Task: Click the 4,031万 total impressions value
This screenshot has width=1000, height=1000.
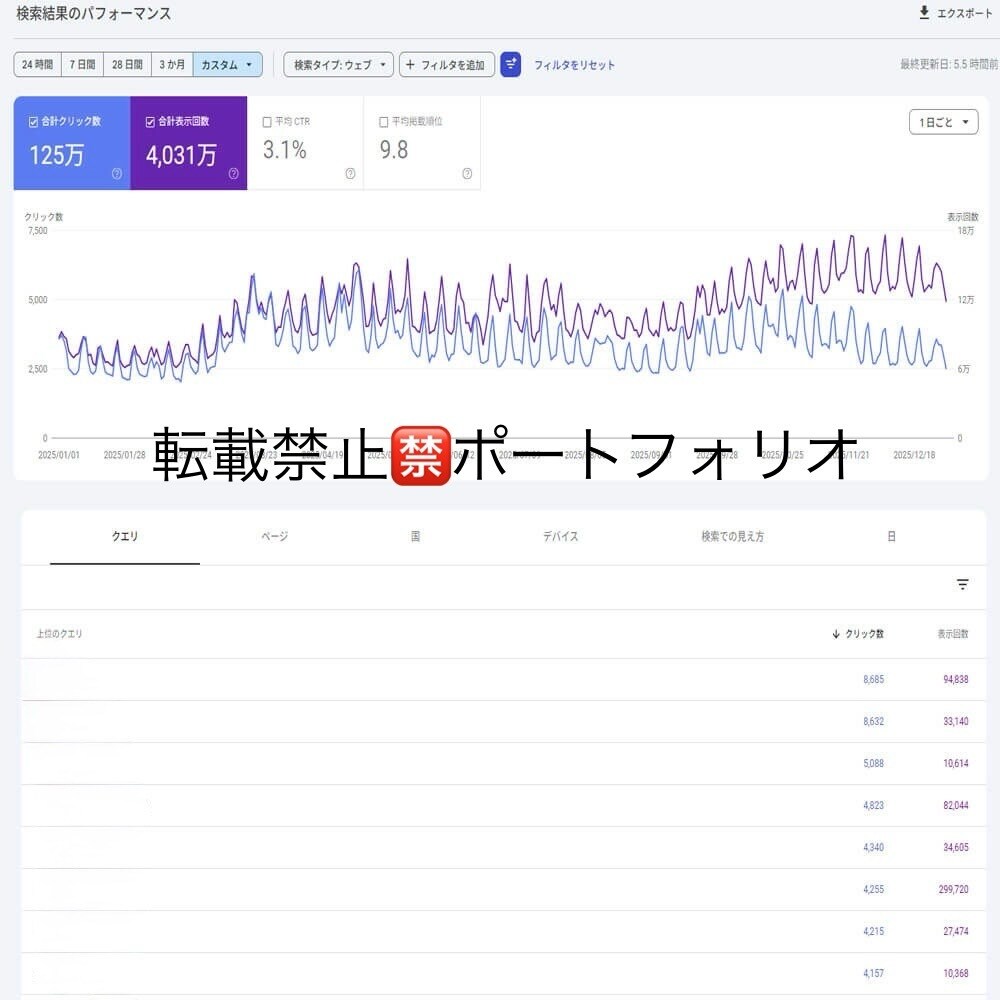Action: pos(181,155)
